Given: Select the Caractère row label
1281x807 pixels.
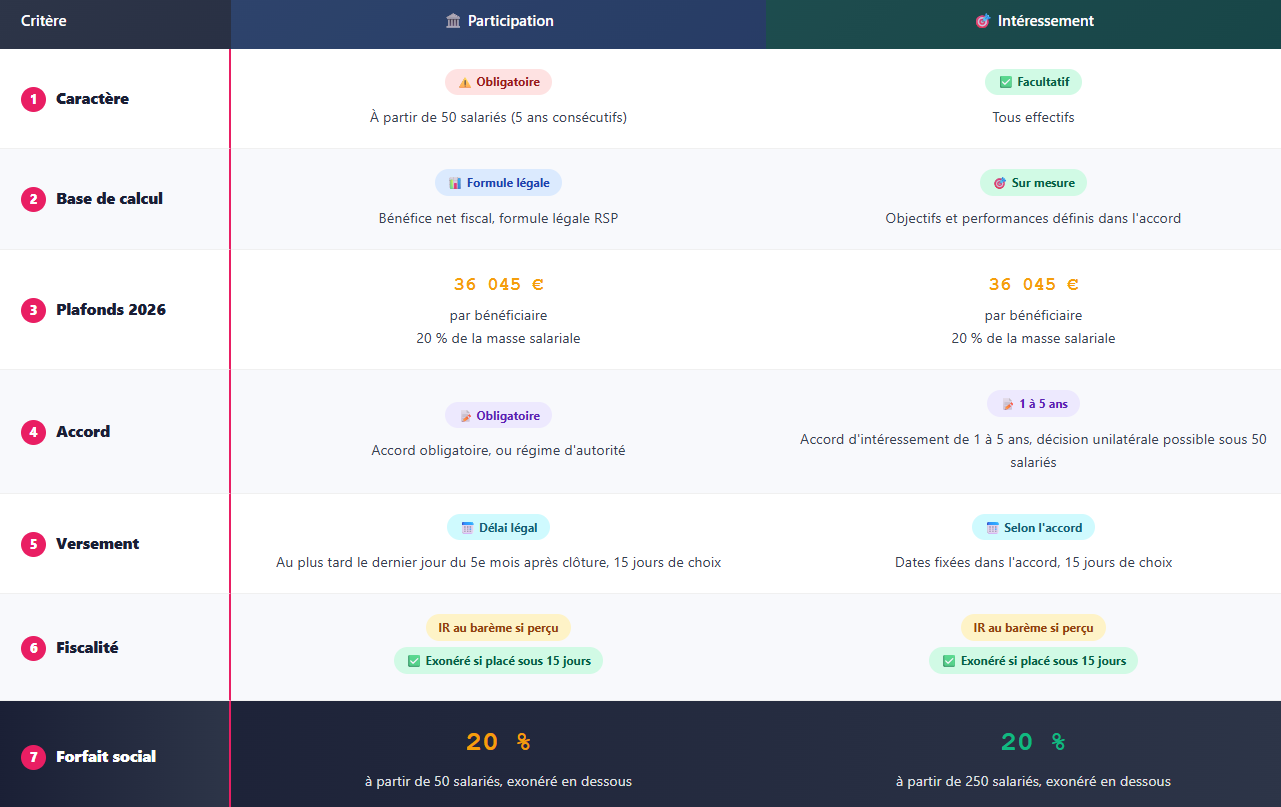Looking at the screenshot, I should coord(92,99).
